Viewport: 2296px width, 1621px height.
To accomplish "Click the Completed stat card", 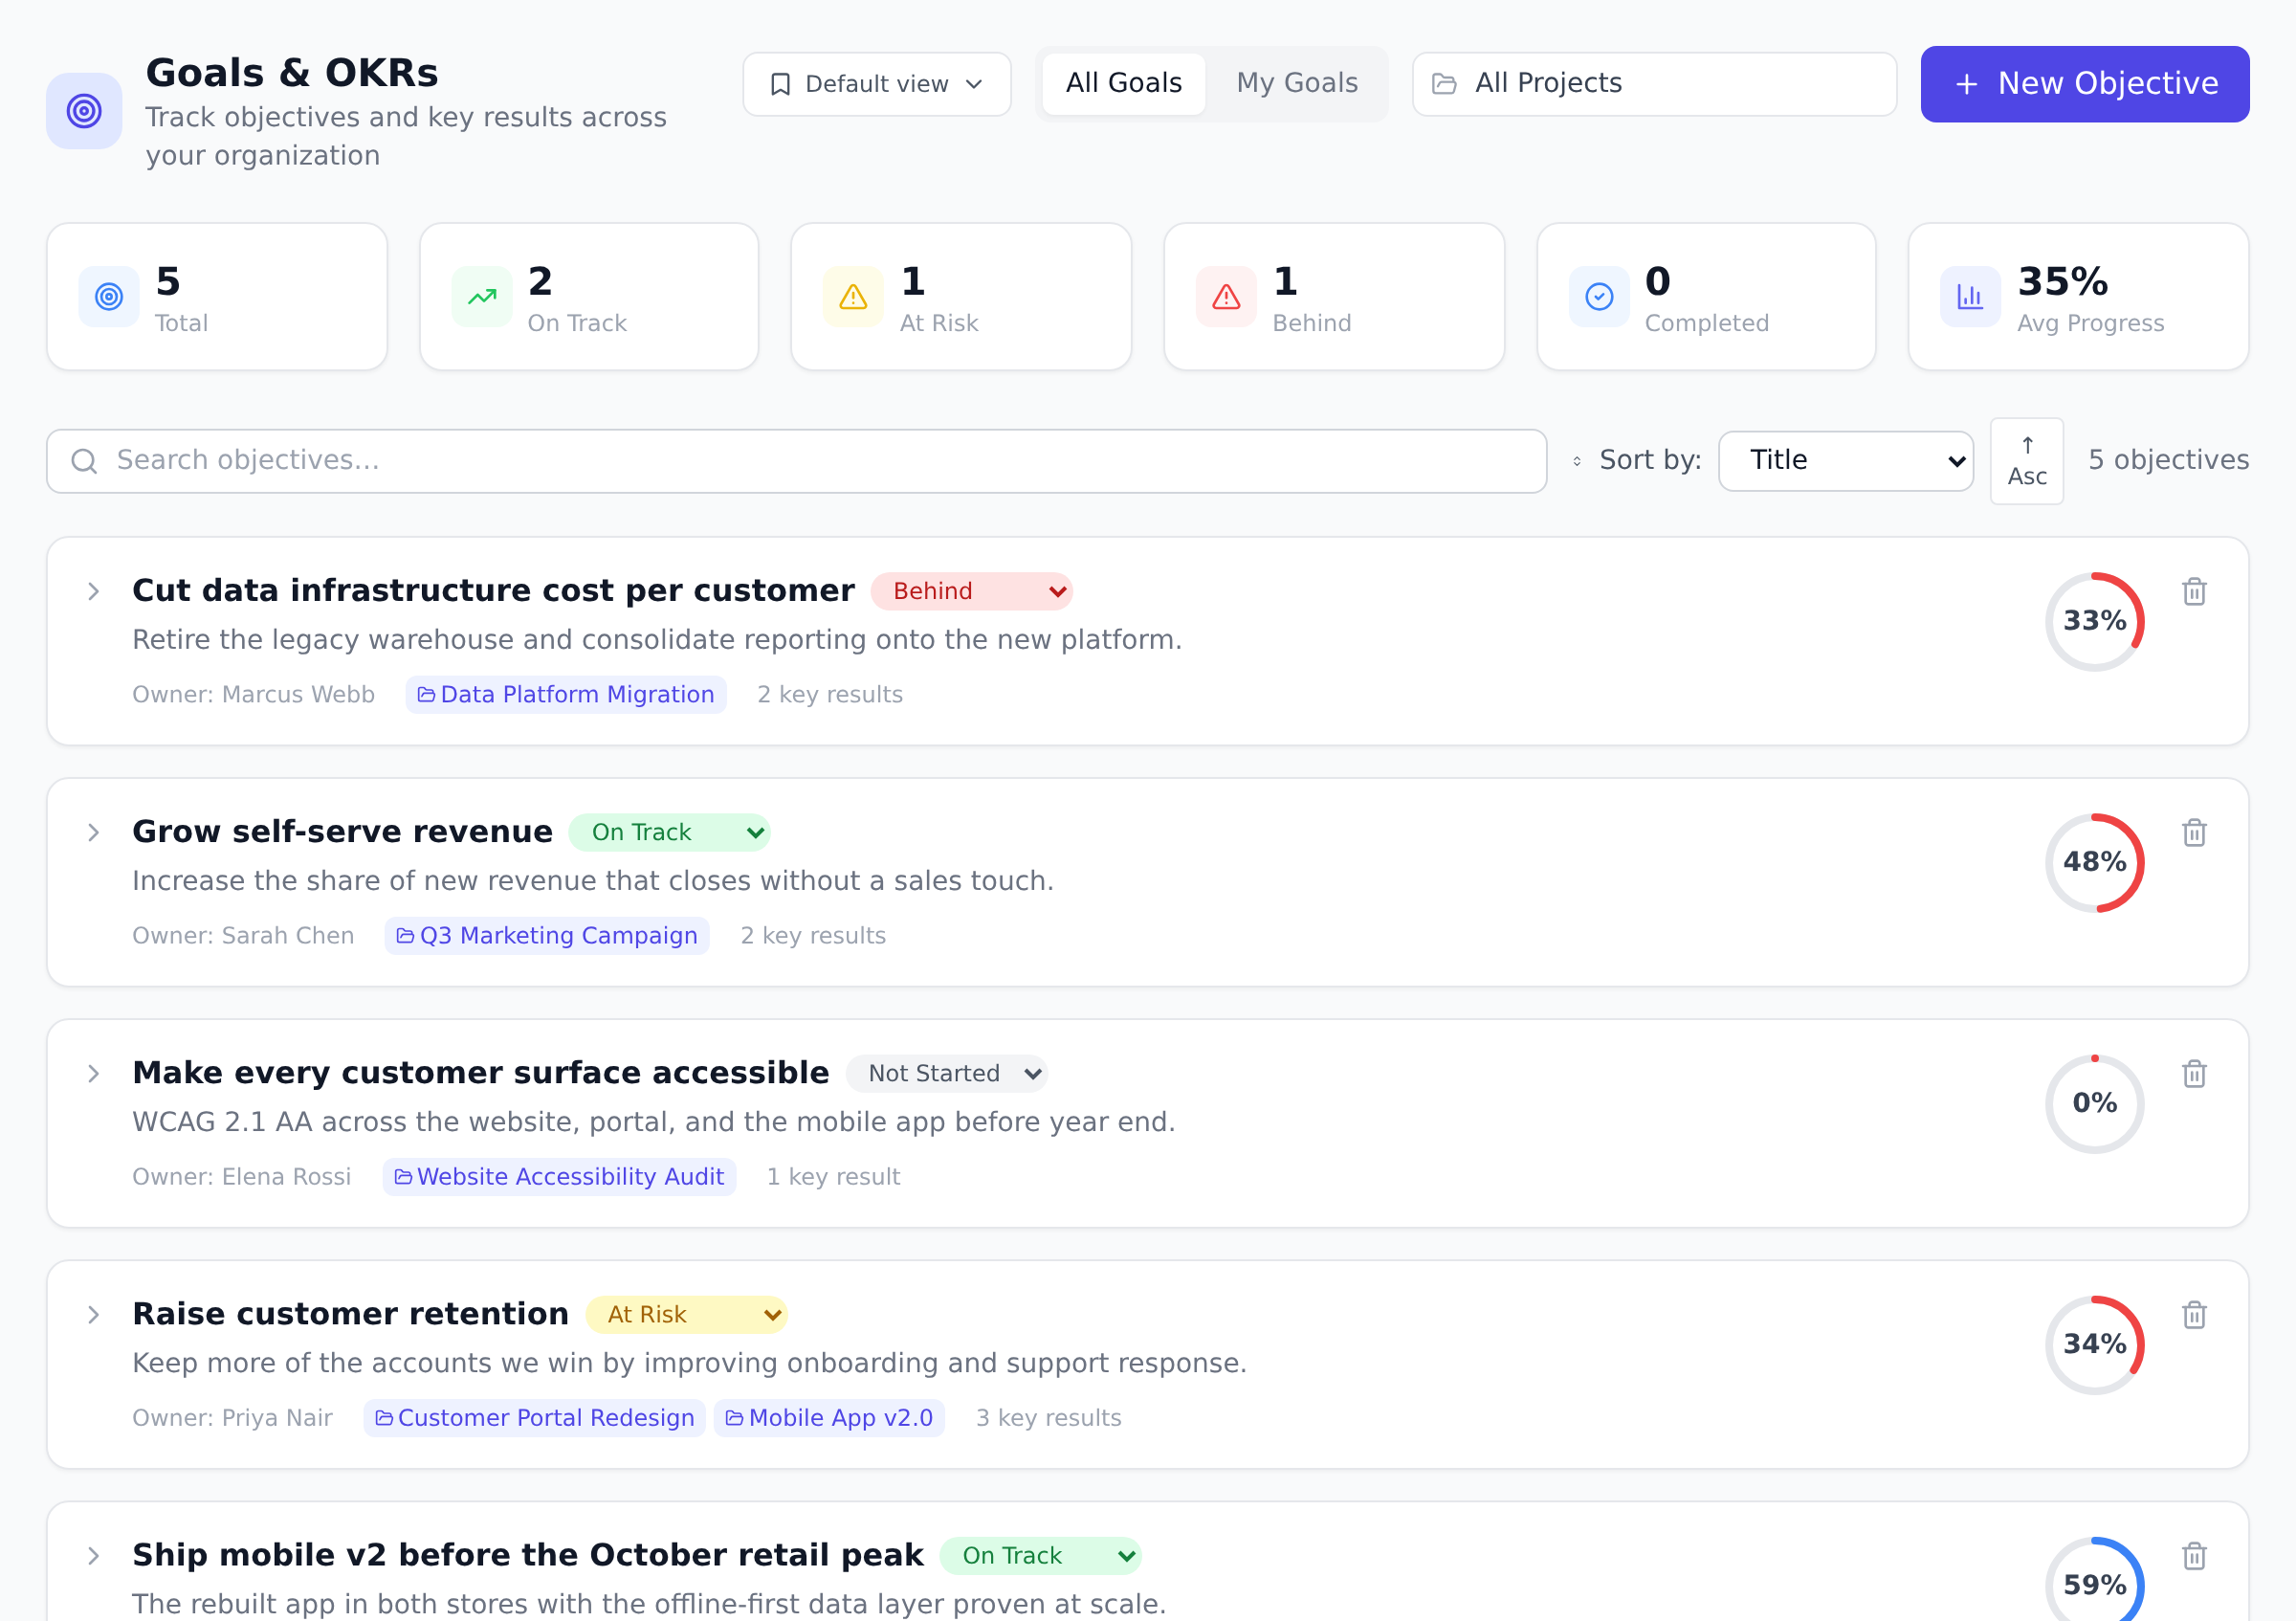I will [1706, 297].
